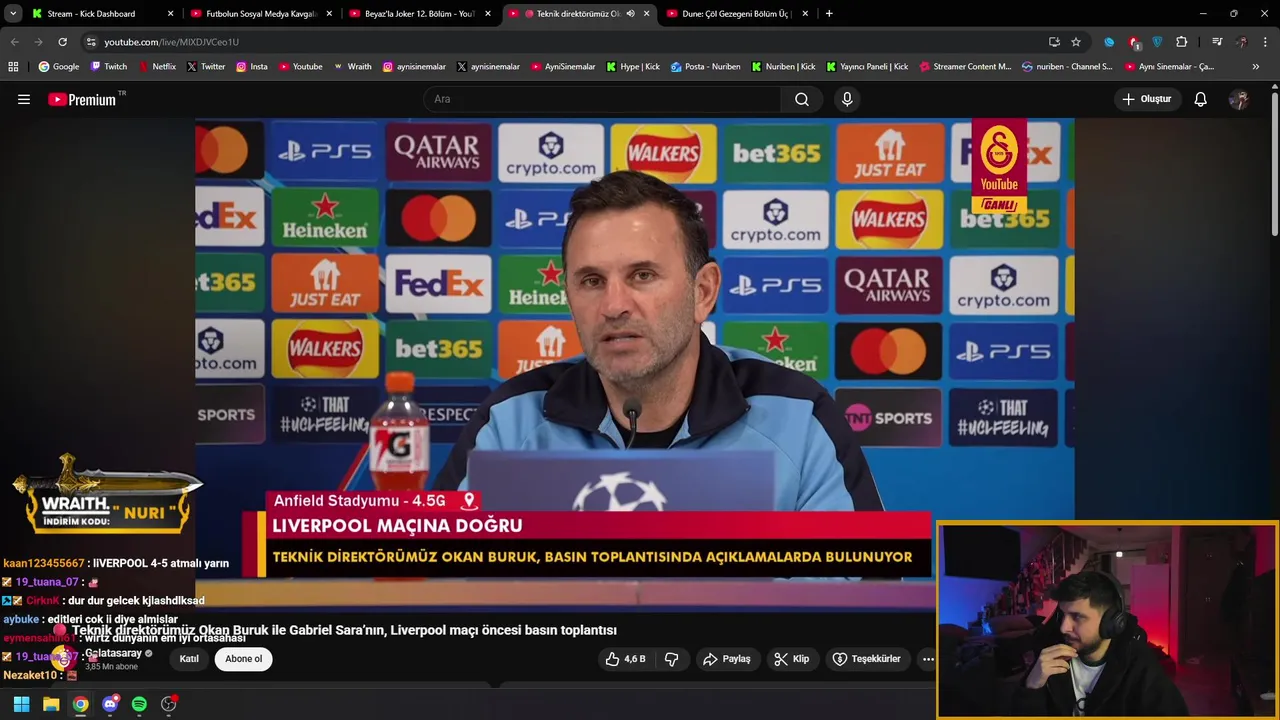Close the Stream - Kick Dashboard tab
The width and height of the screenshot is (1280, 720).
170,14
